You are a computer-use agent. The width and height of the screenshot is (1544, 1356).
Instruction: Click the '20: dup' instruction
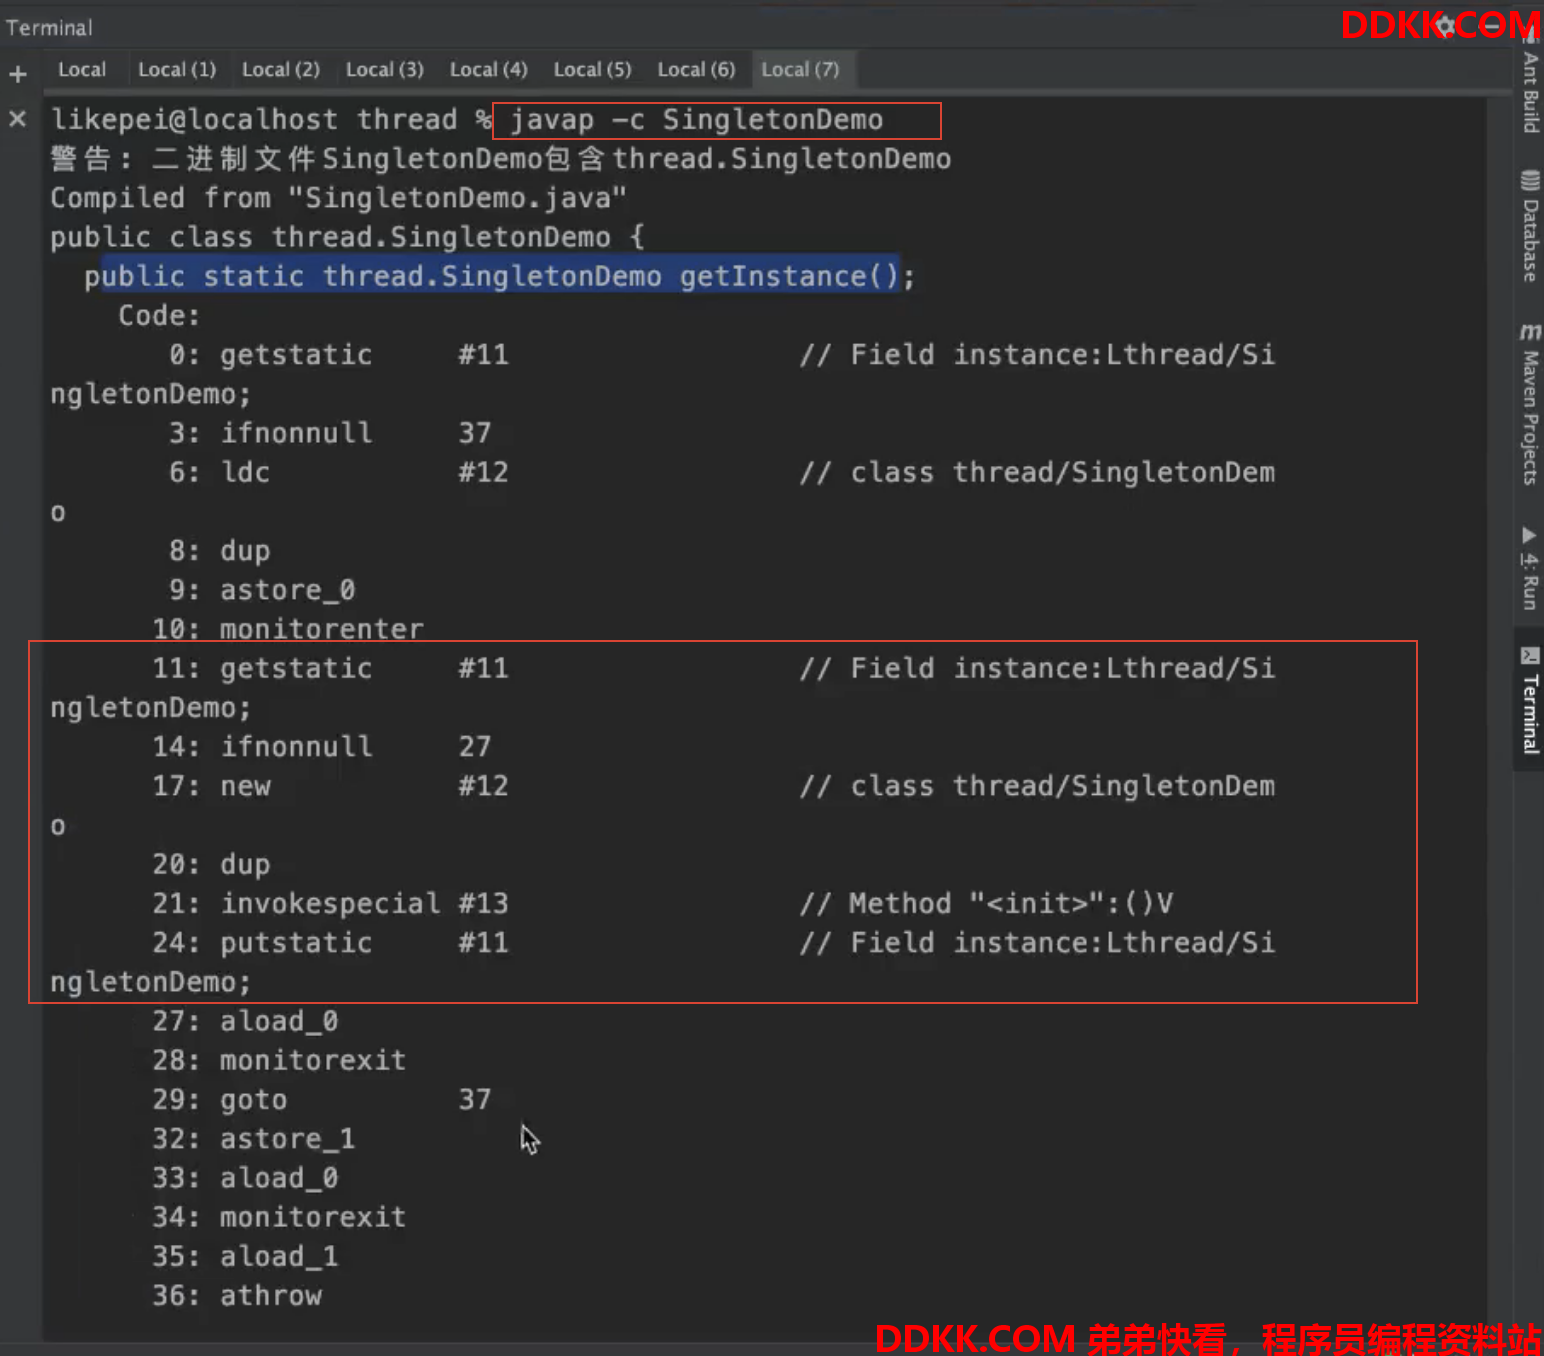(x=212, y=864)
